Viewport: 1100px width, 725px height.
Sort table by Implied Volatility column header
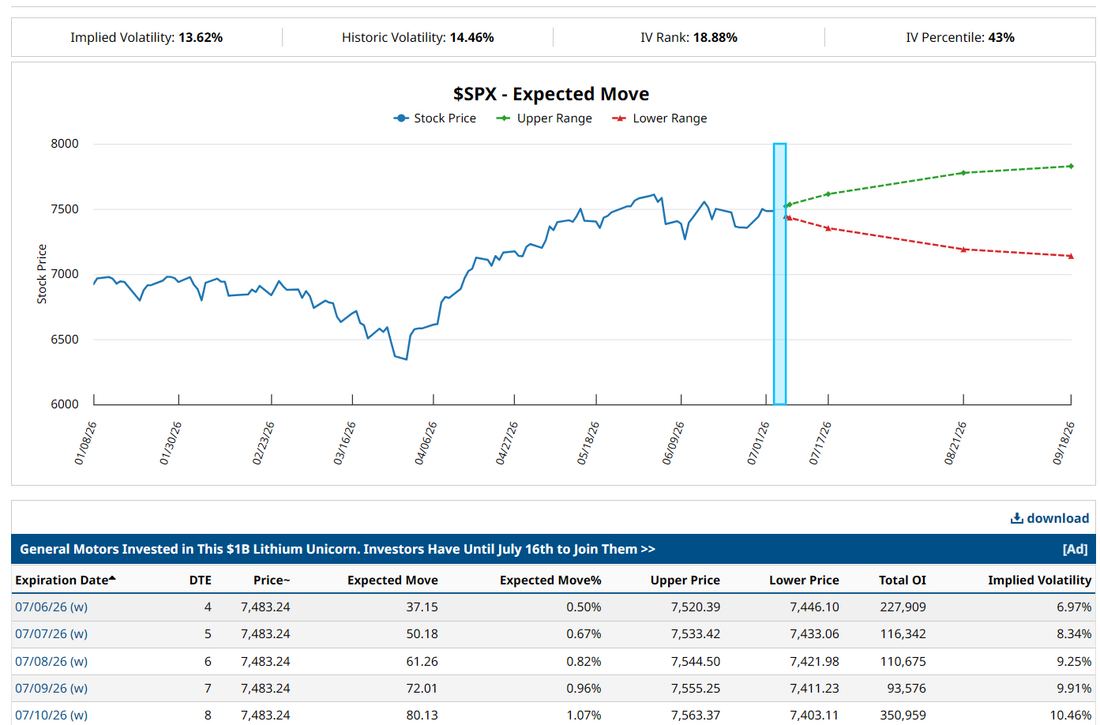coord(1040,580)
